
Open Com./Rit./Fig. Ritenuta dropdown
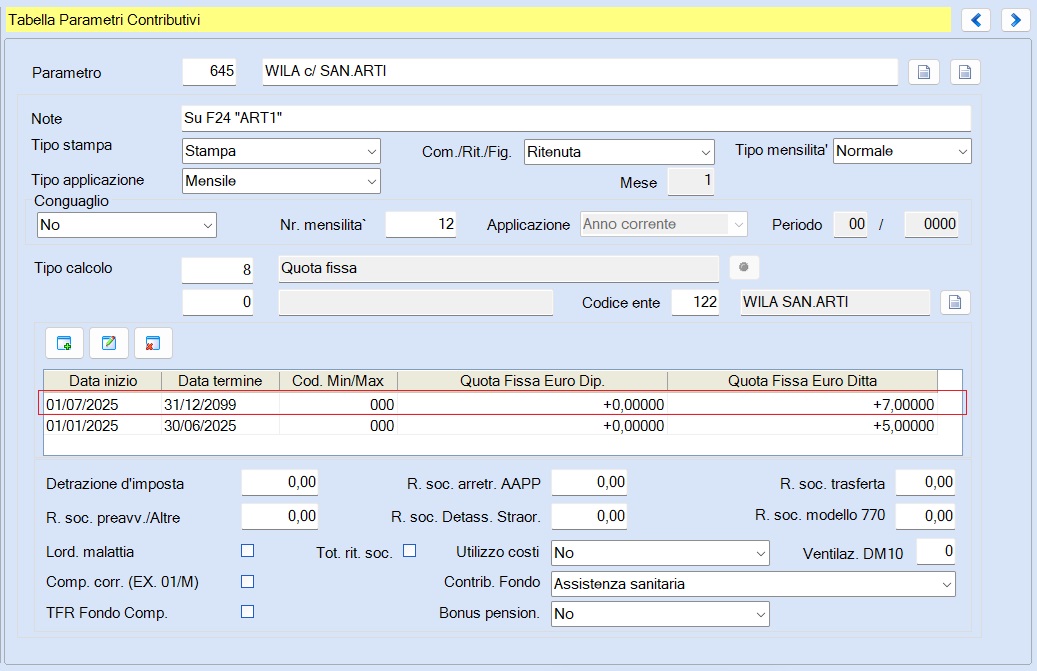coord(619,151)
